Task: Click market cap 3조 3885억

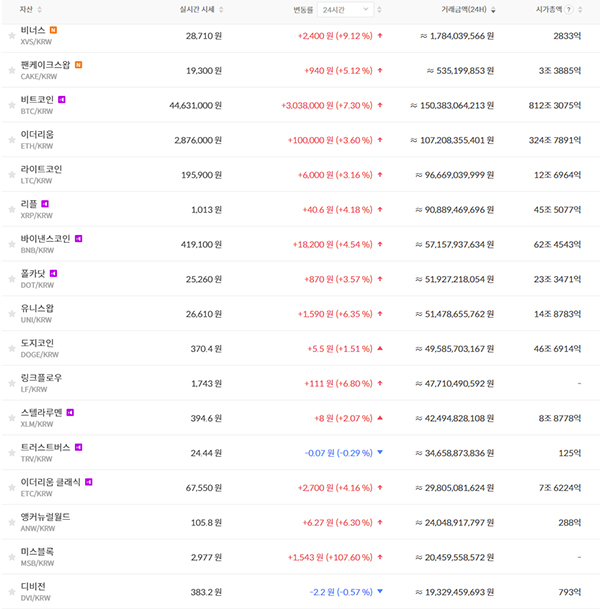Action: [x=560, y=70]
